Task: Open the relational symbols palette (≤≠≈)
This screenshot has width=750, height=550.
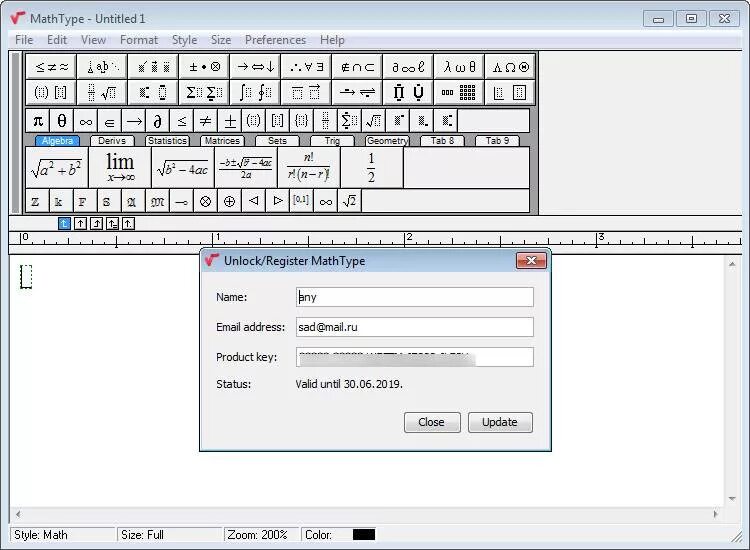Action: coord(51,66)
